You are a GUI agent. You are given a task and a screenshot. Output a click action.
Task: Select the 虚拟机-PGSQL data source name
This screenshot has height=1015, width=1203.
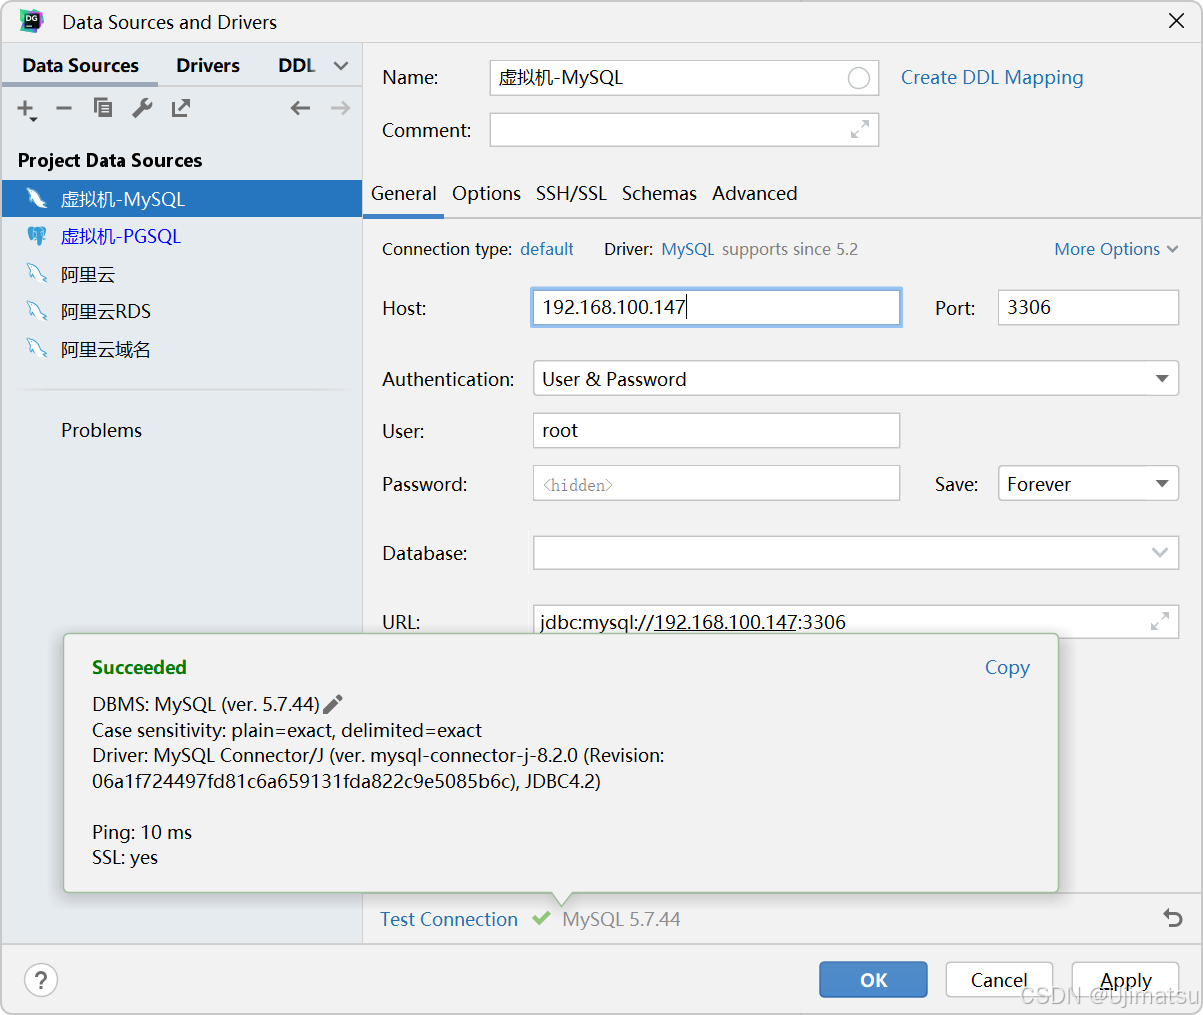(x=121, y=237)
